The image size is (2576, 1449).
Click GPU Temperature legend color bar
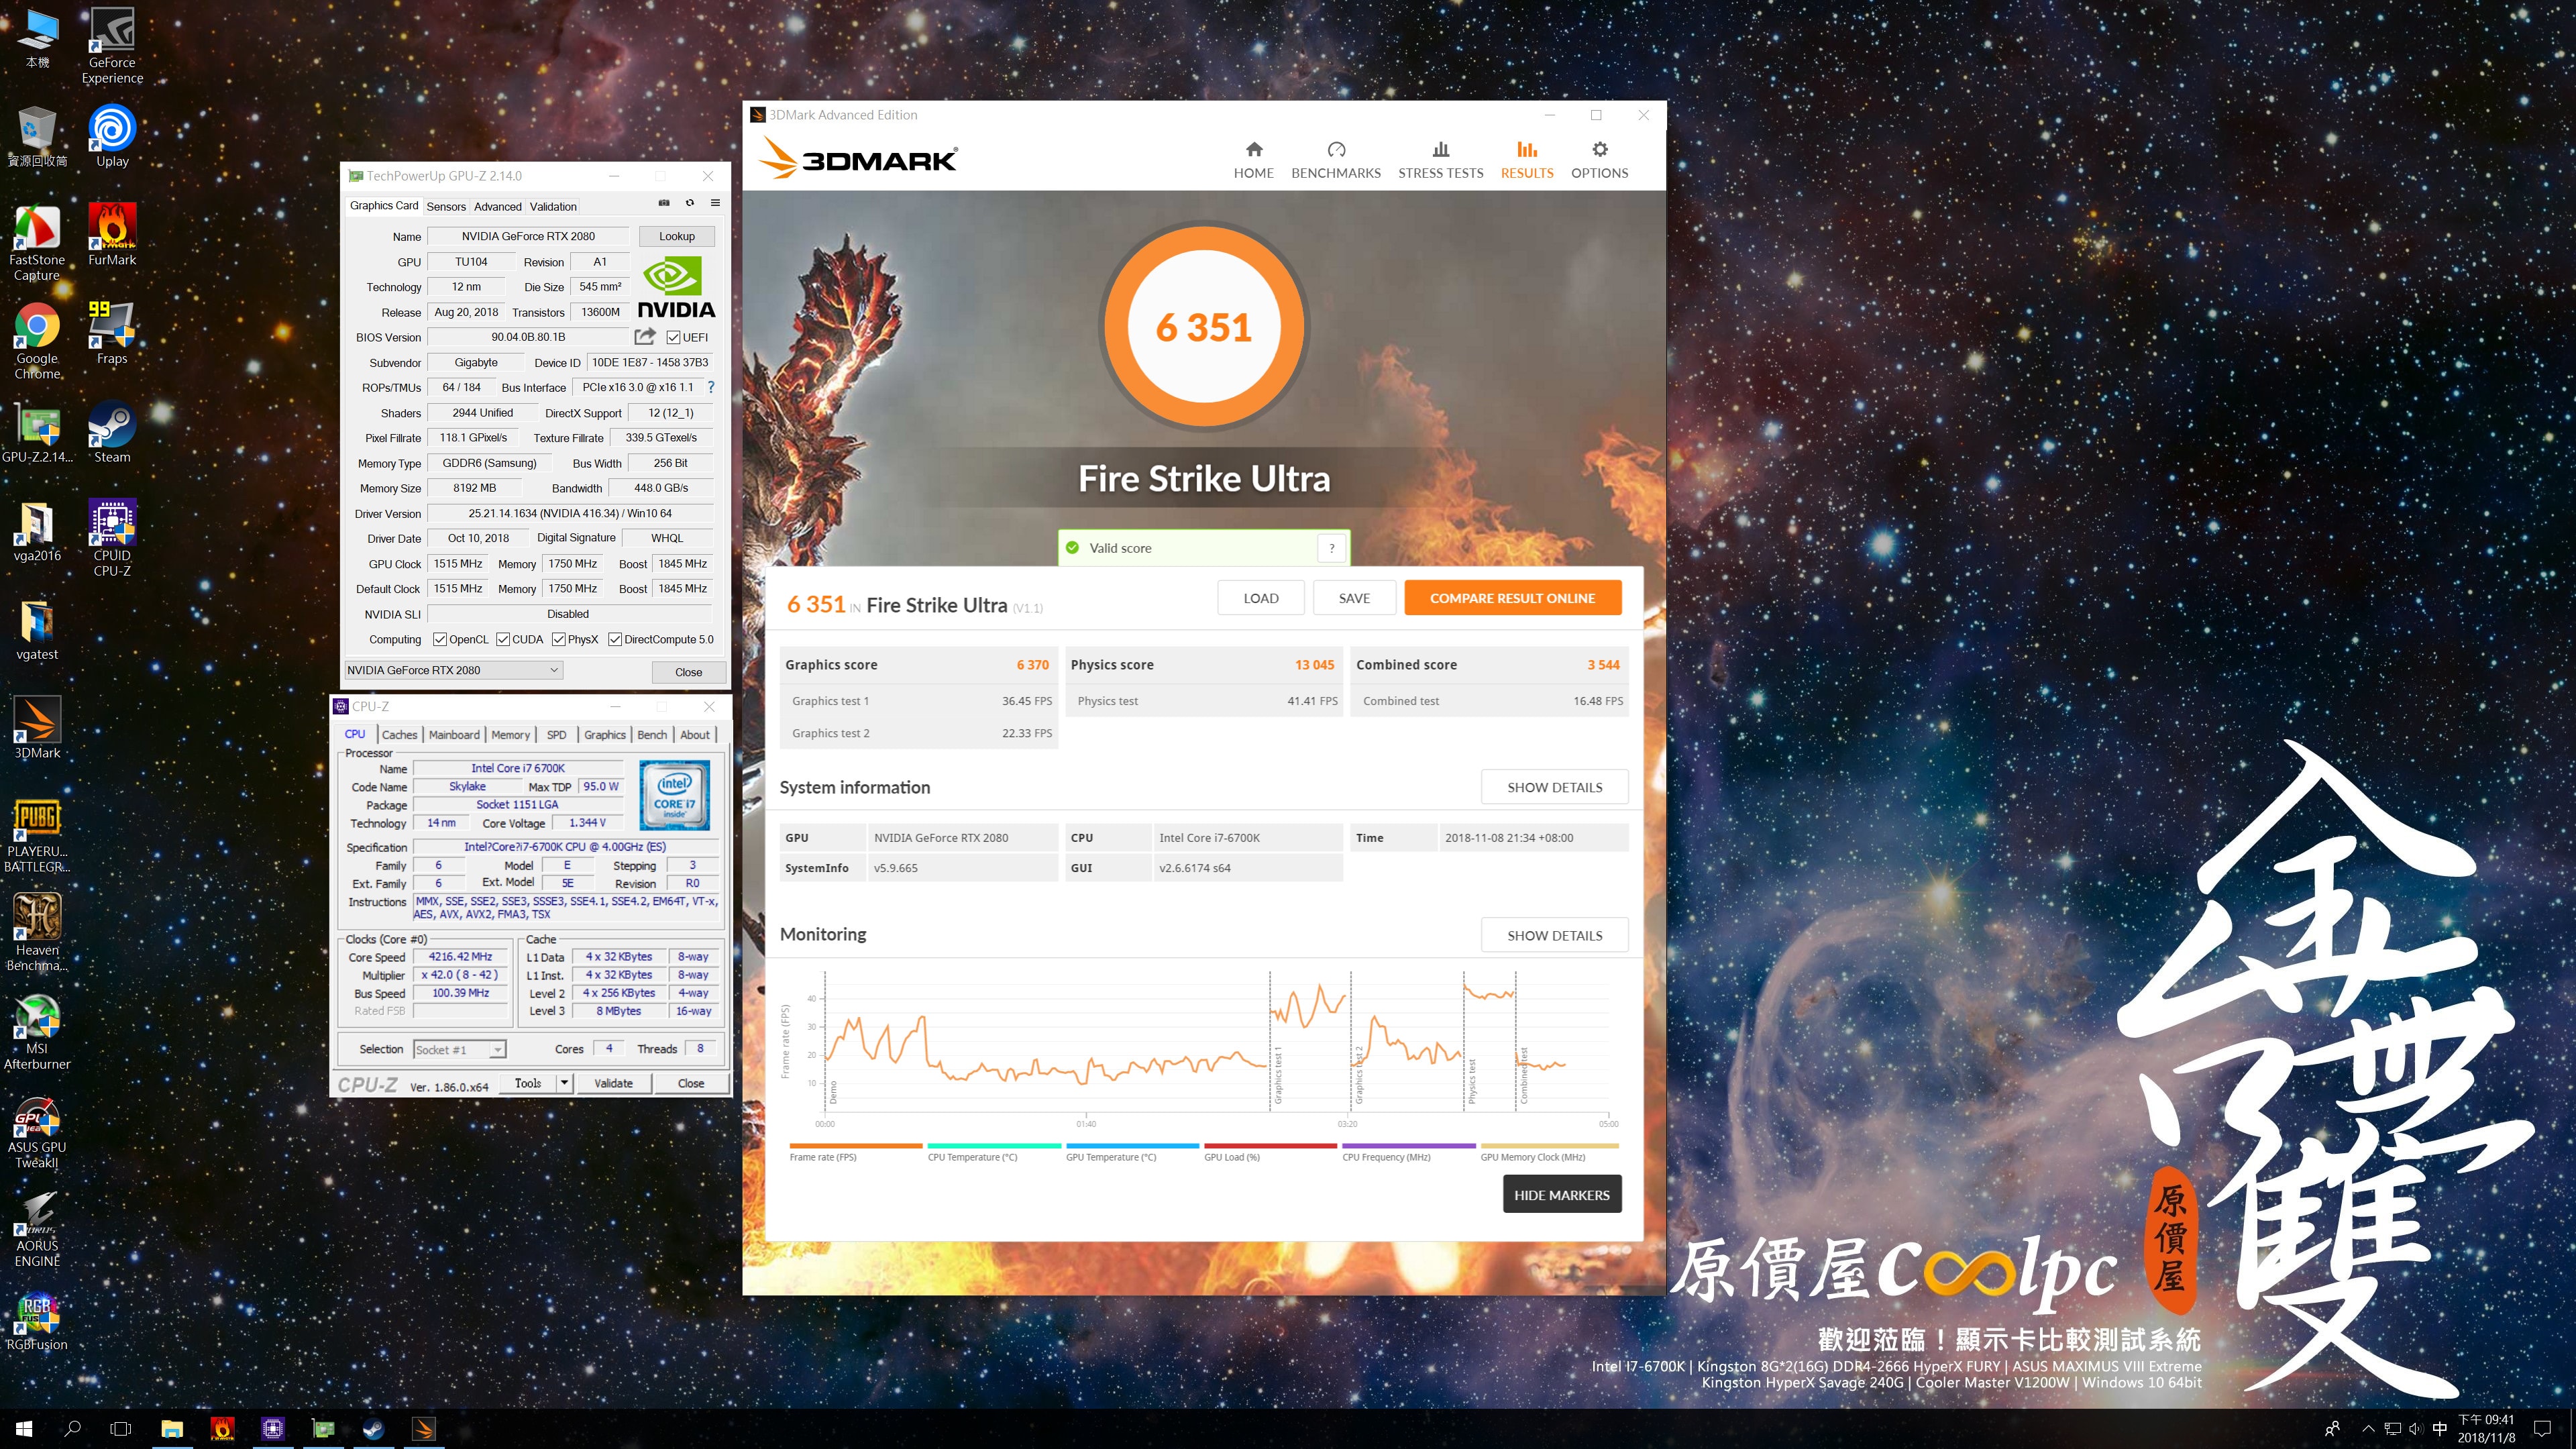pos(1132,1146)
